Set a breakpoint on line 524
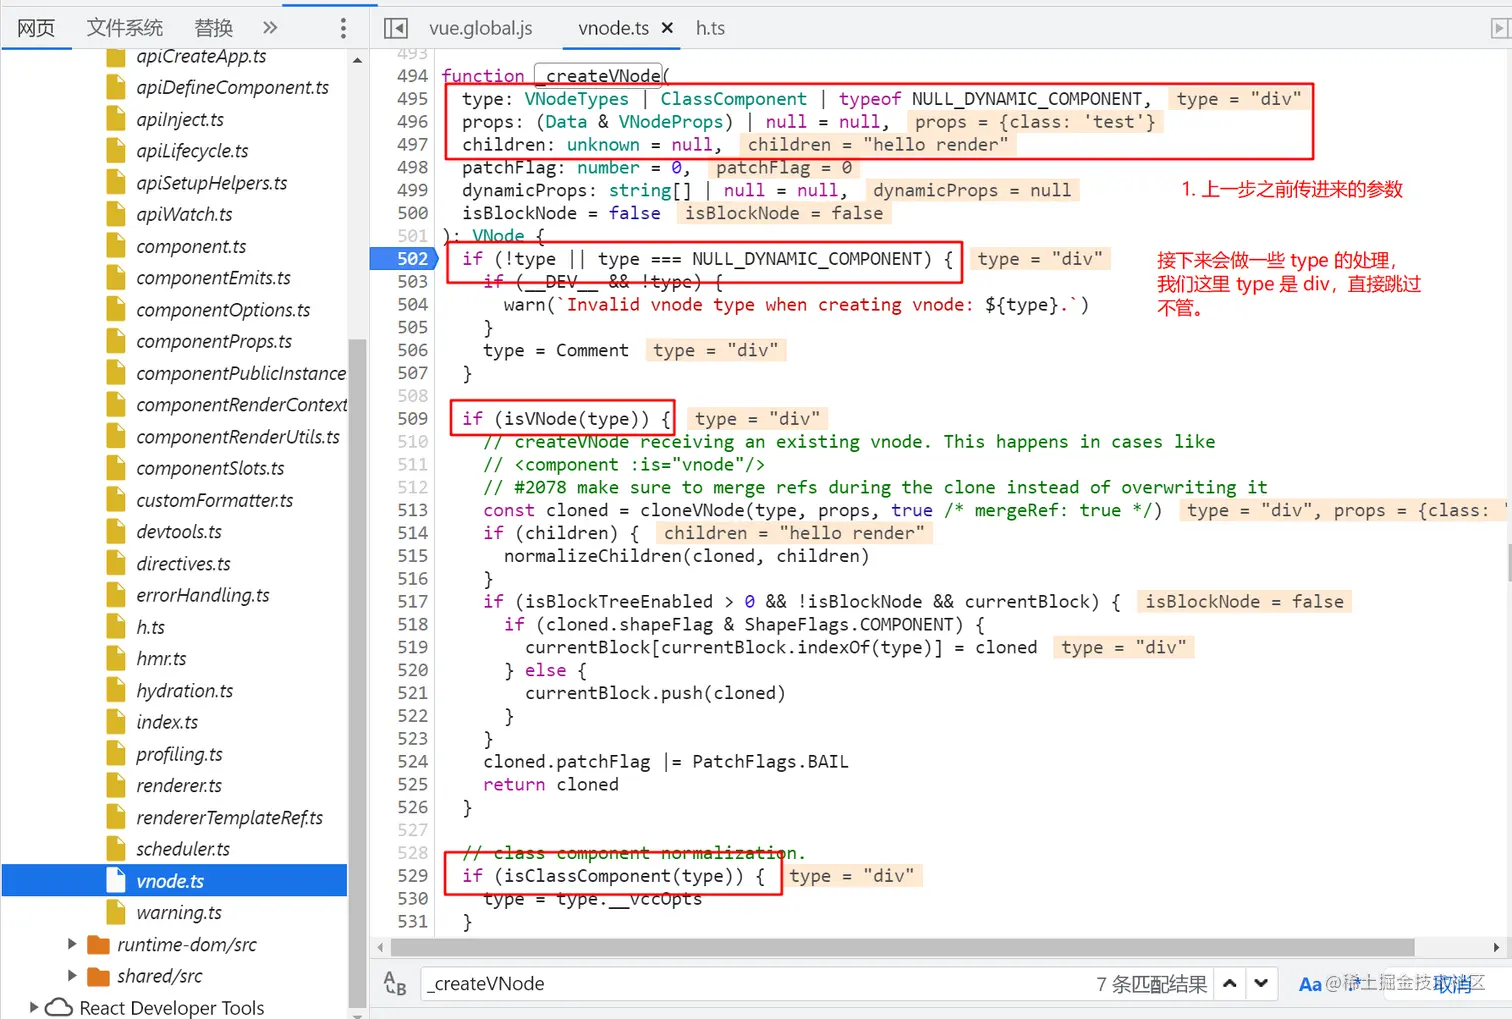 412,762
